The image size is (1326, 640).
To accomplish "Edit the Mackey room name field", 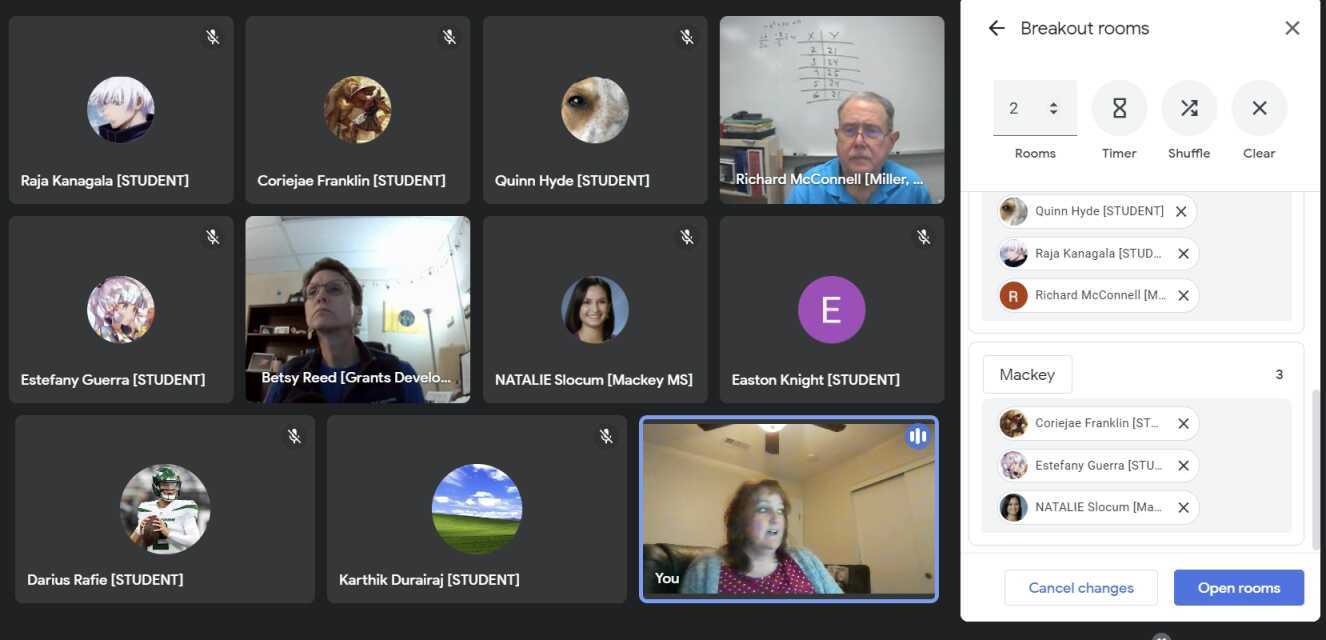I will (x=1027, y=374).
